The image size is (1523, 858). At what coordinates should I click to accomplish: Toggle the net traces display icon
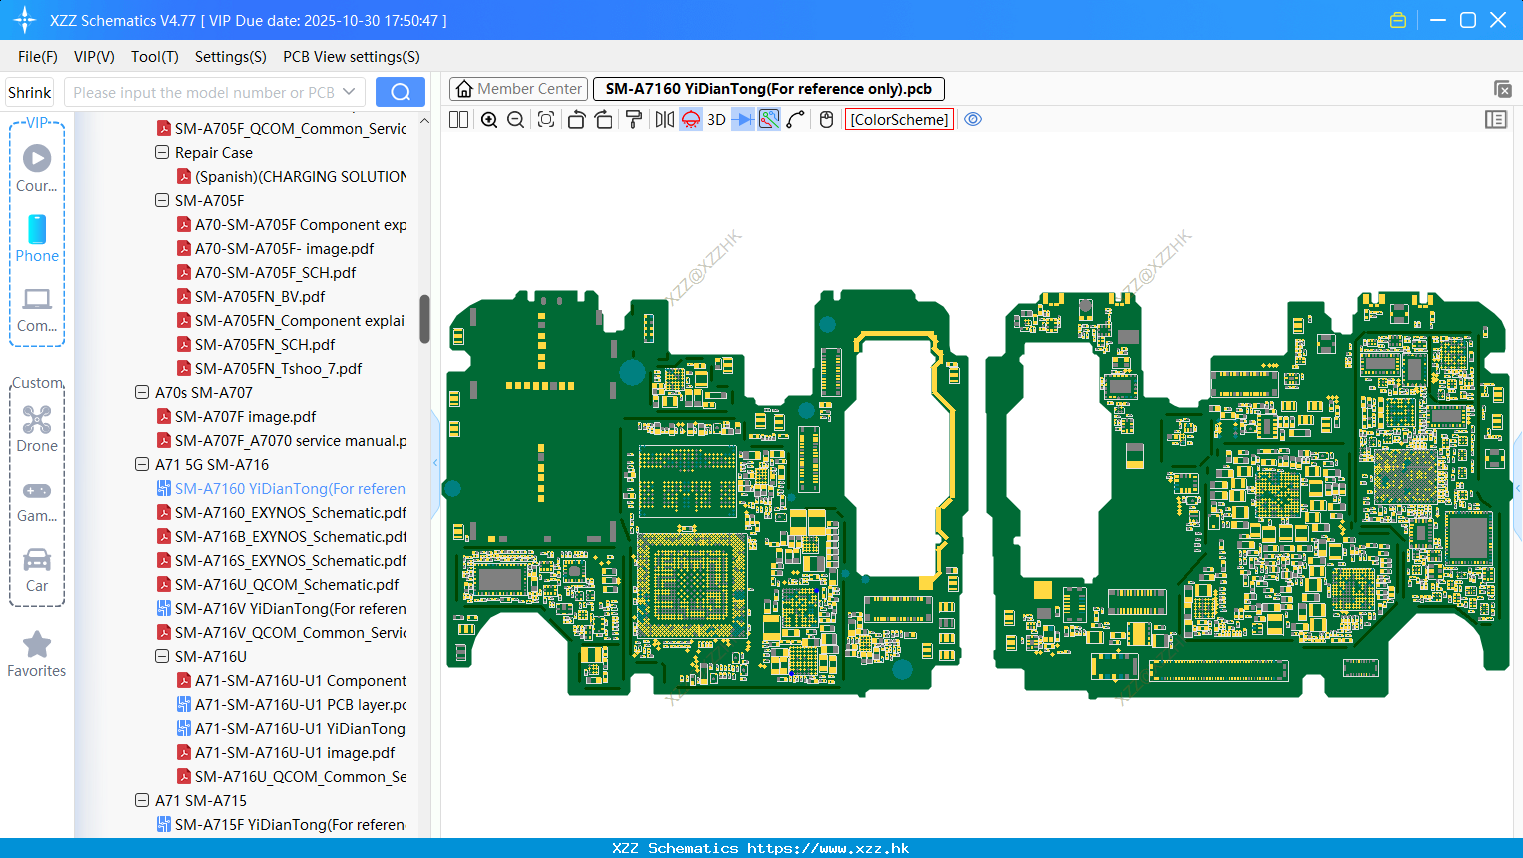(769, 120)
